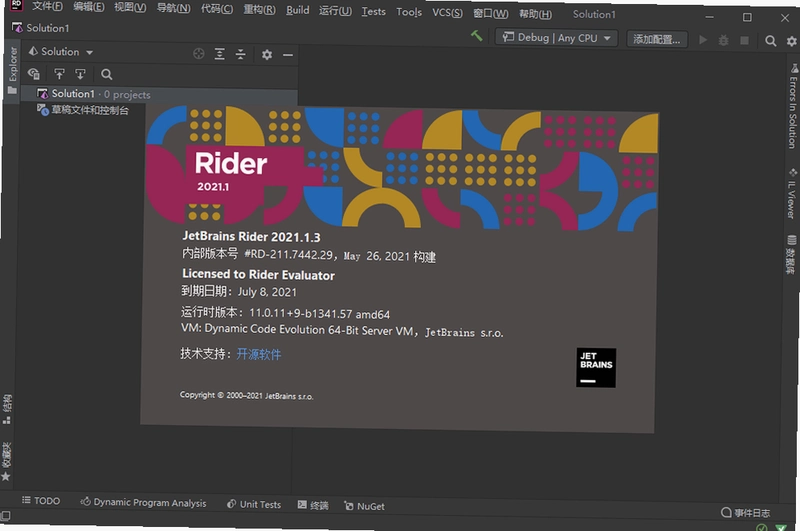Open Search Everywhere magnifier icon
This screenshot has width=800, height=531.
(770, 41)
